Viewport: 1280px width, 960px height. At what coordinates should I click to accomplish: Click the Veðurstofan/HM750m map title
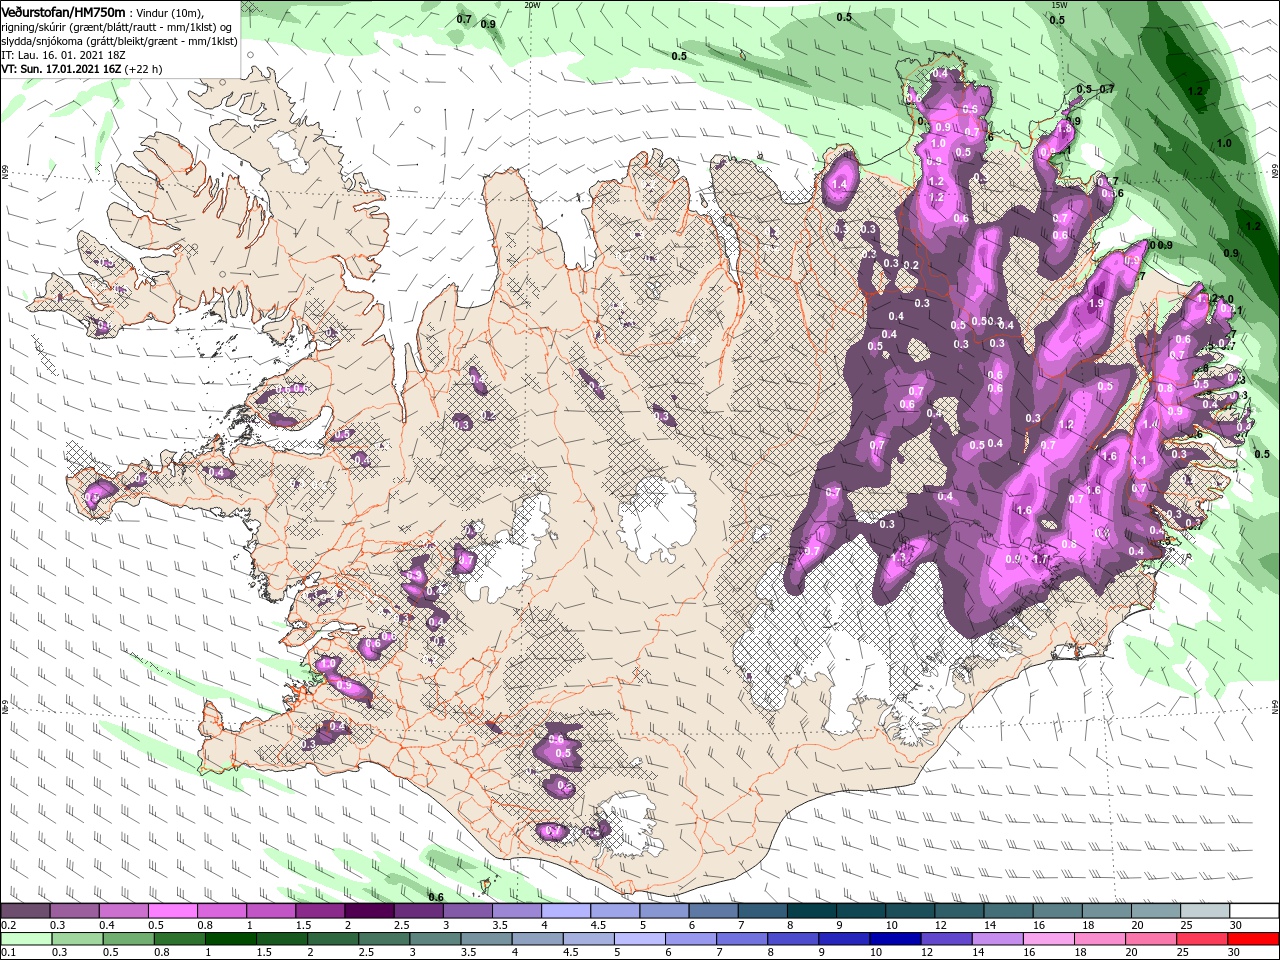[x=63, y=11]
